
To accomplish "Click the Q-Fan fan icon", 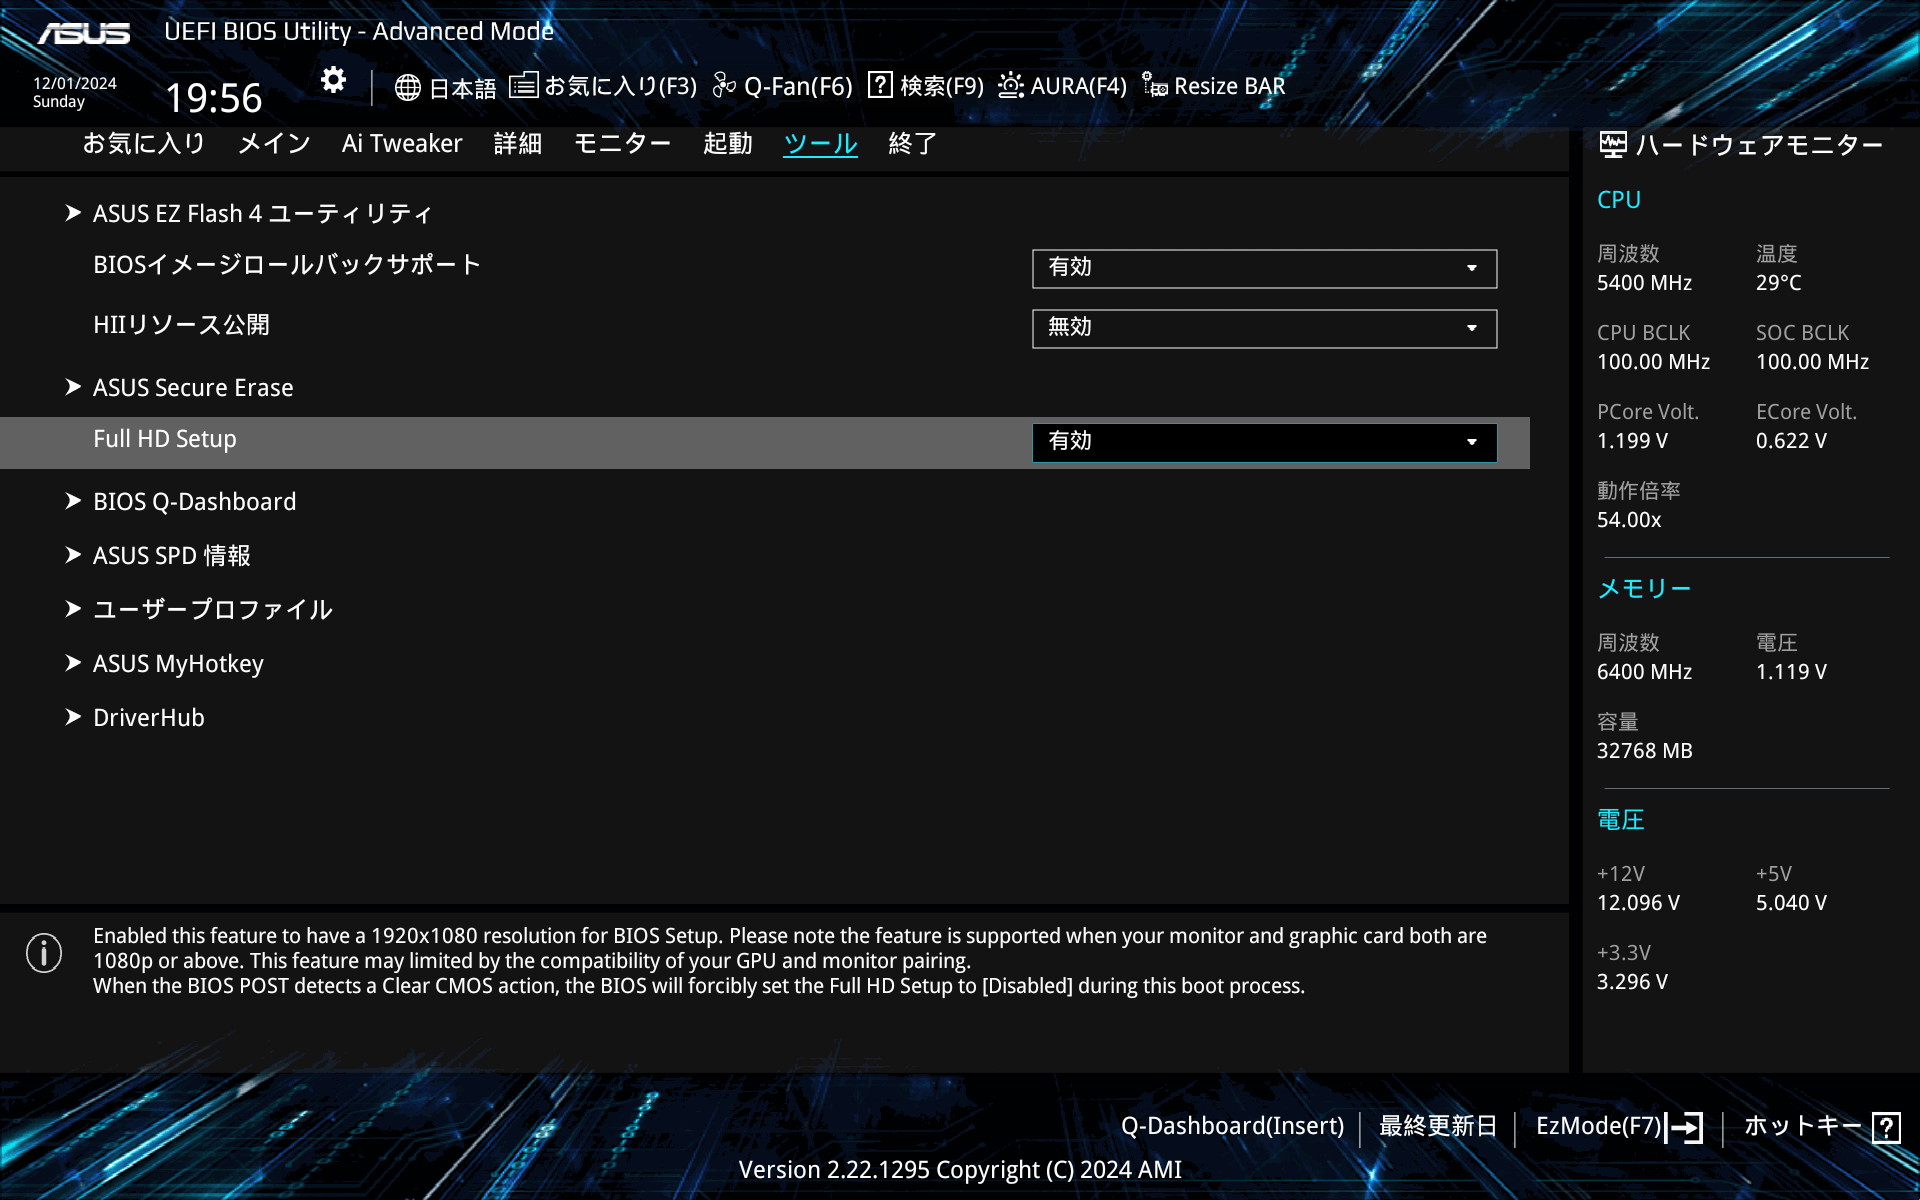I will [724, 86].
